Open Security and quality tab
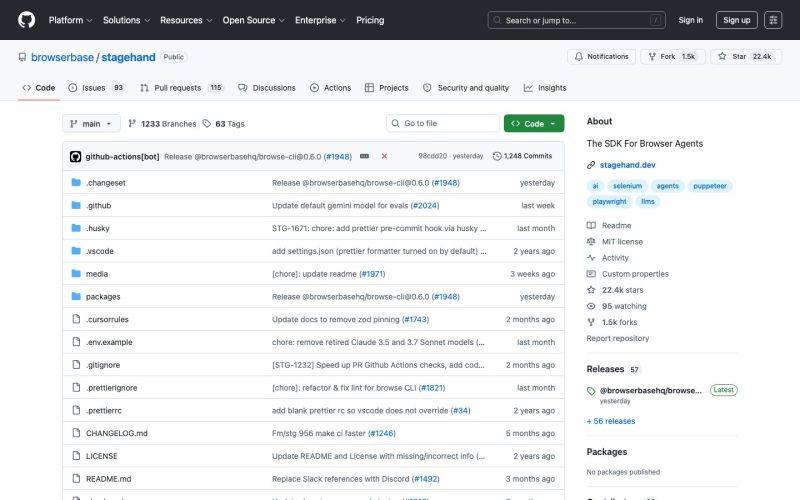This screenshot has height=500, width=800. point(466,88)
